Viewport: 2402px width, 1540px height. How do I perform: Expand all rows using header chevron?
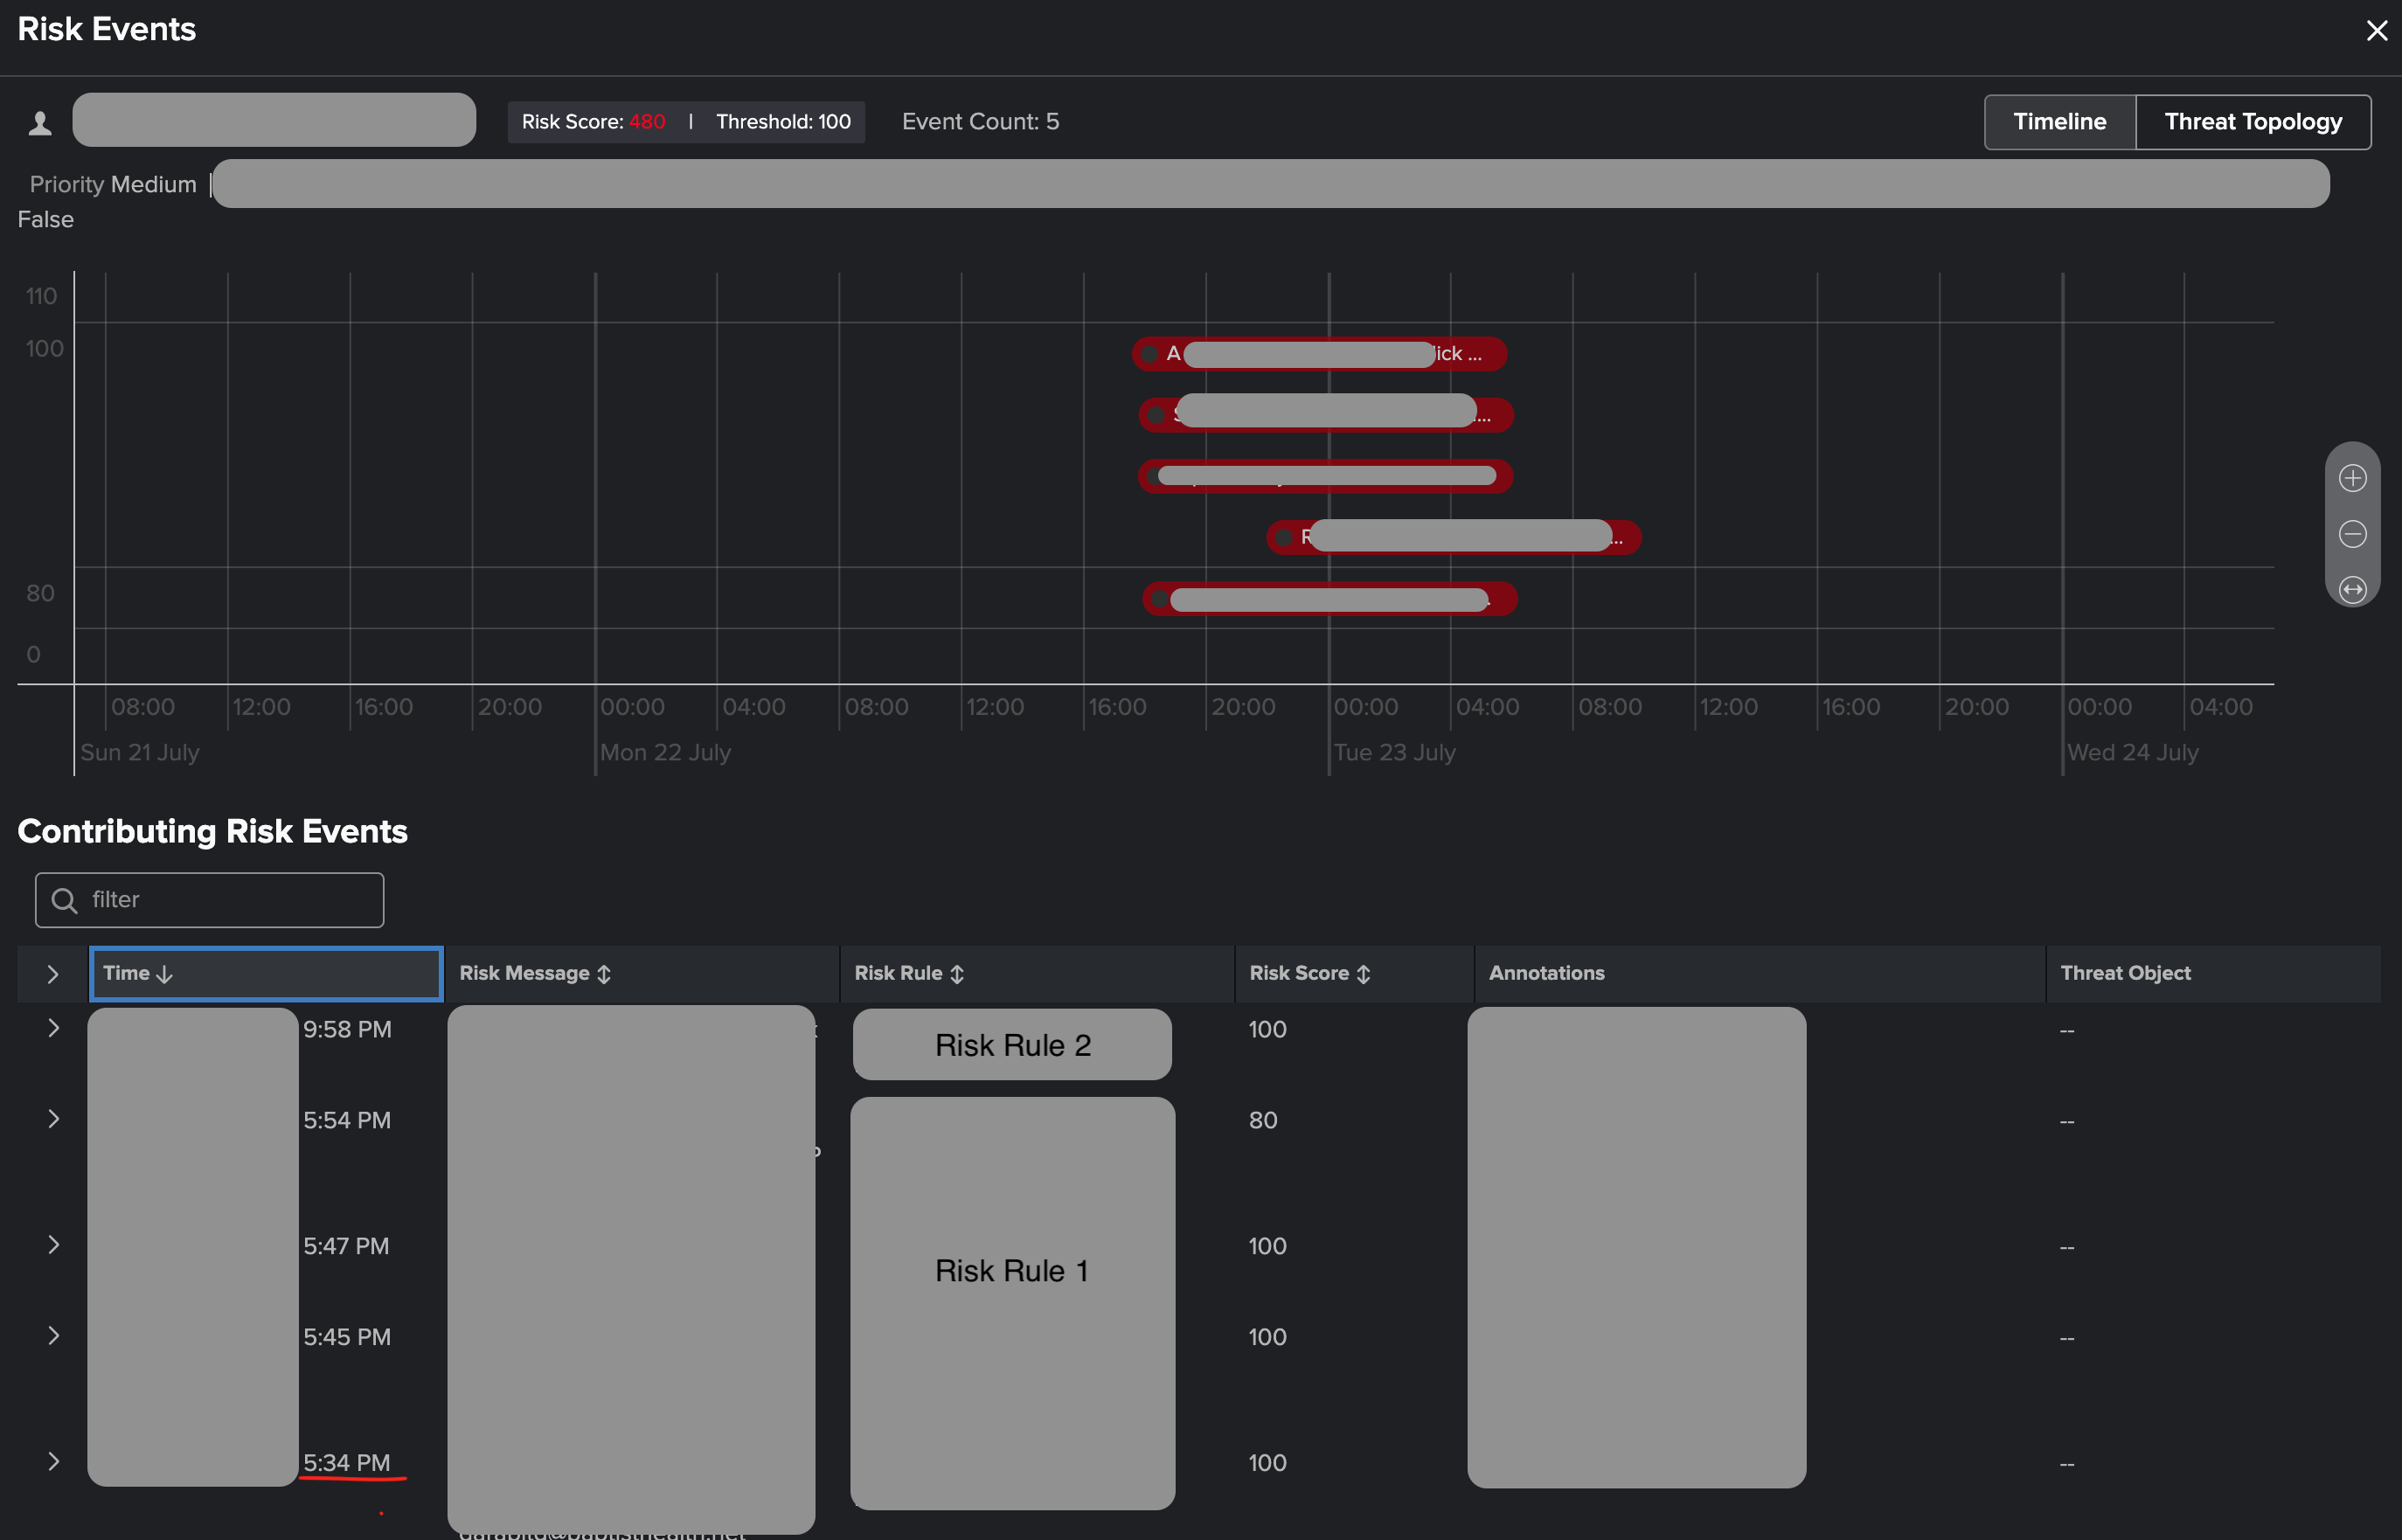53,974
